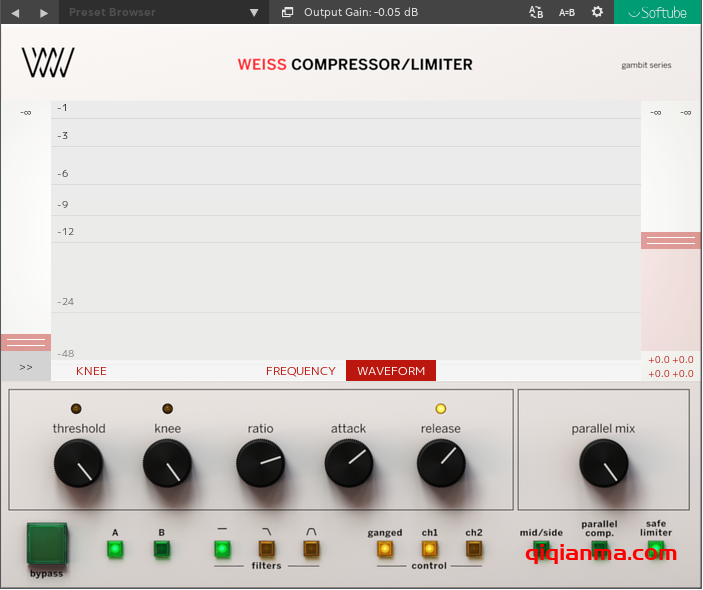This screenshot has width=703, height=590.
Task: Select the KNEE display view
Action: tap(91, 371)
